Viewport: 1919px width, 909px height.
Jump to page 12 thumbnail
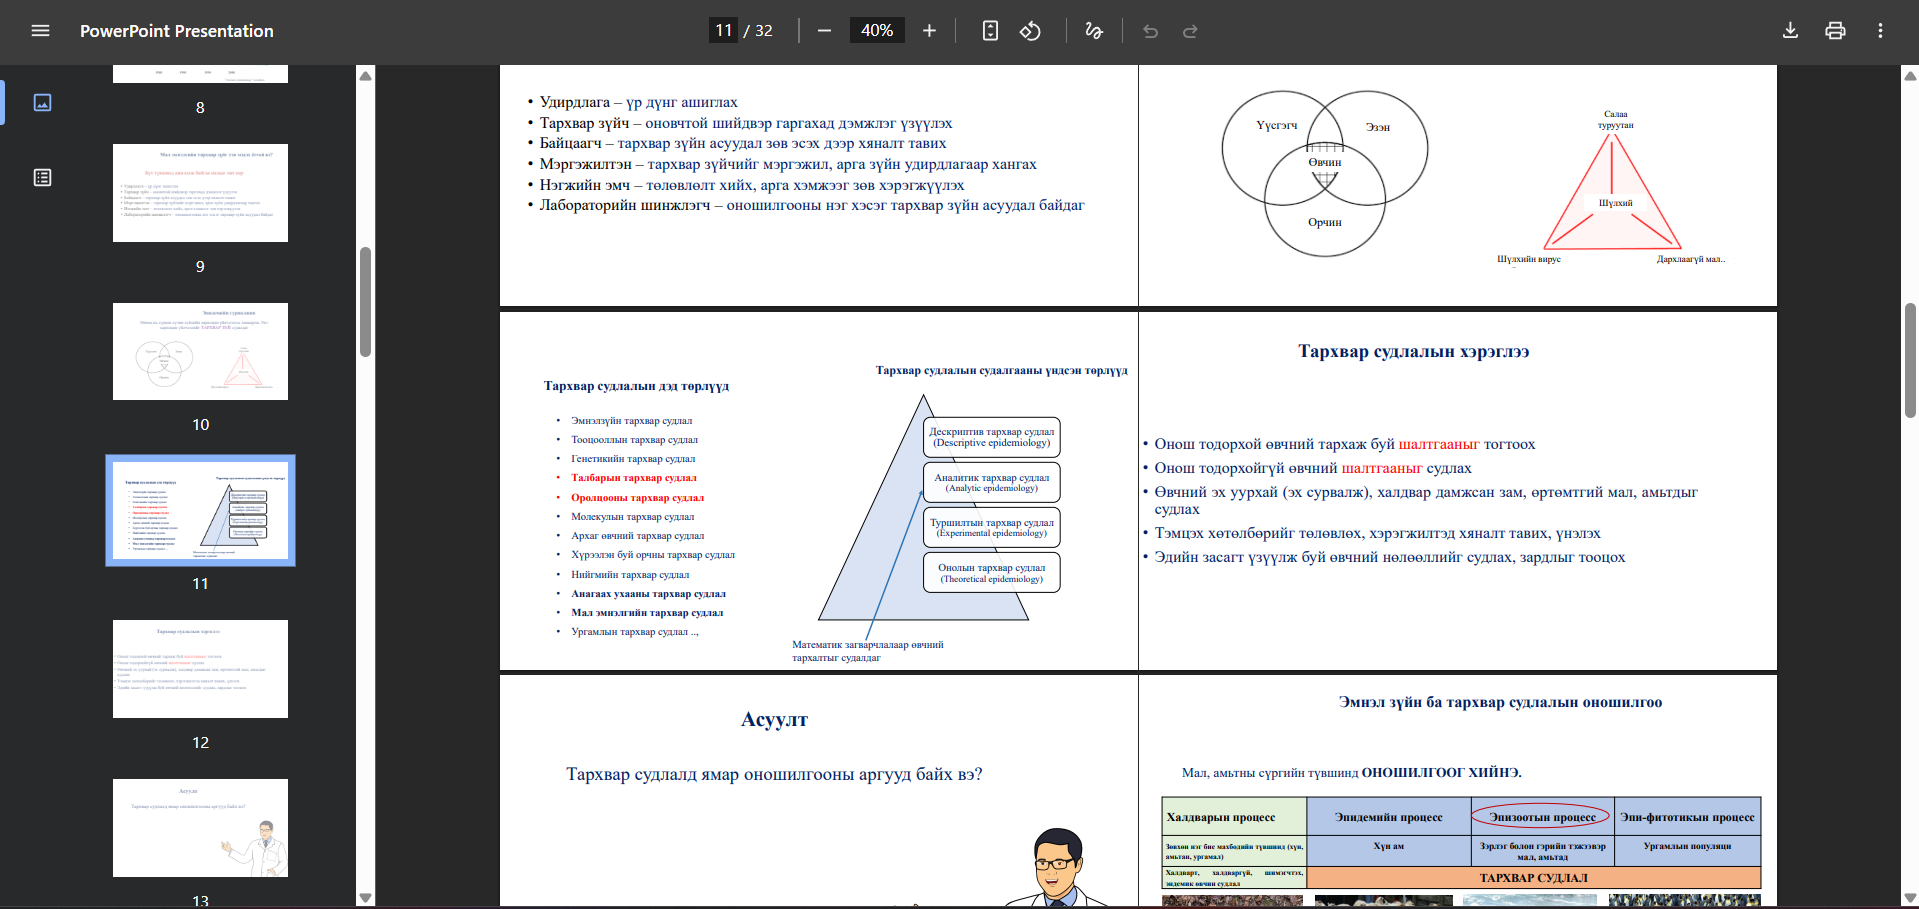point(200,669)
